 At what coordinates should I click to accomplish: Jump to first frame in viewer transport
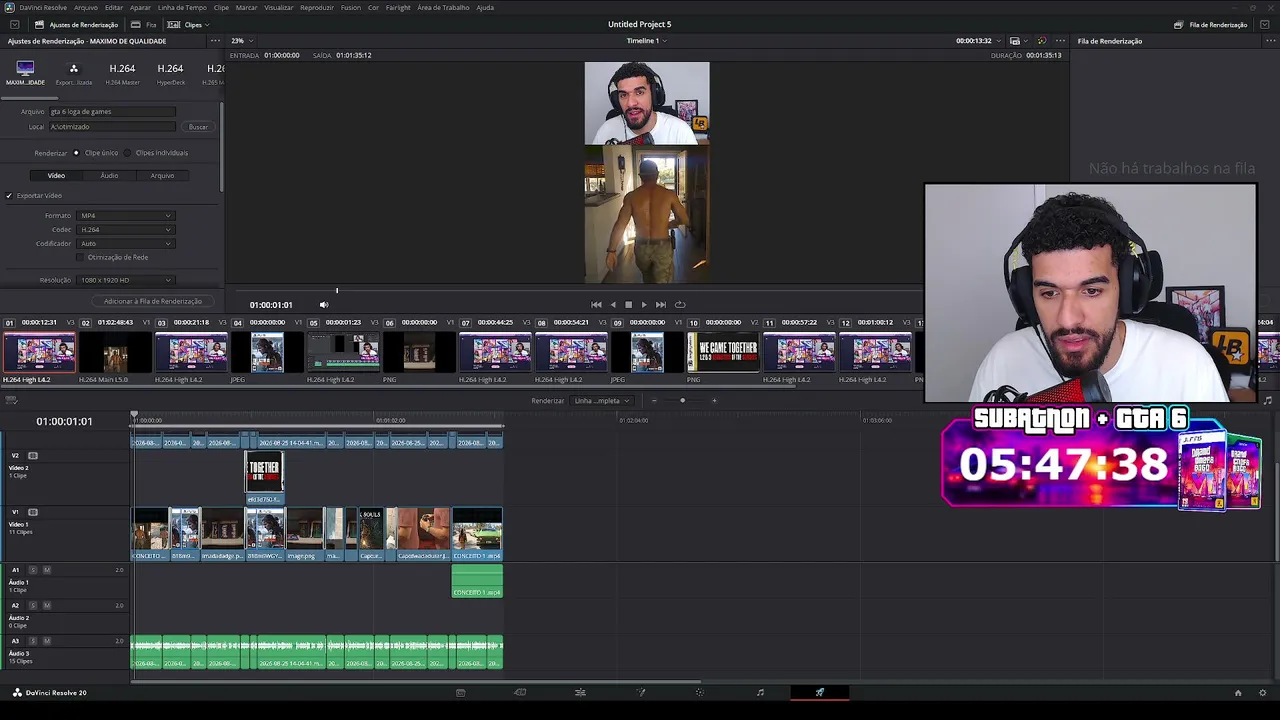coord(596,305)
